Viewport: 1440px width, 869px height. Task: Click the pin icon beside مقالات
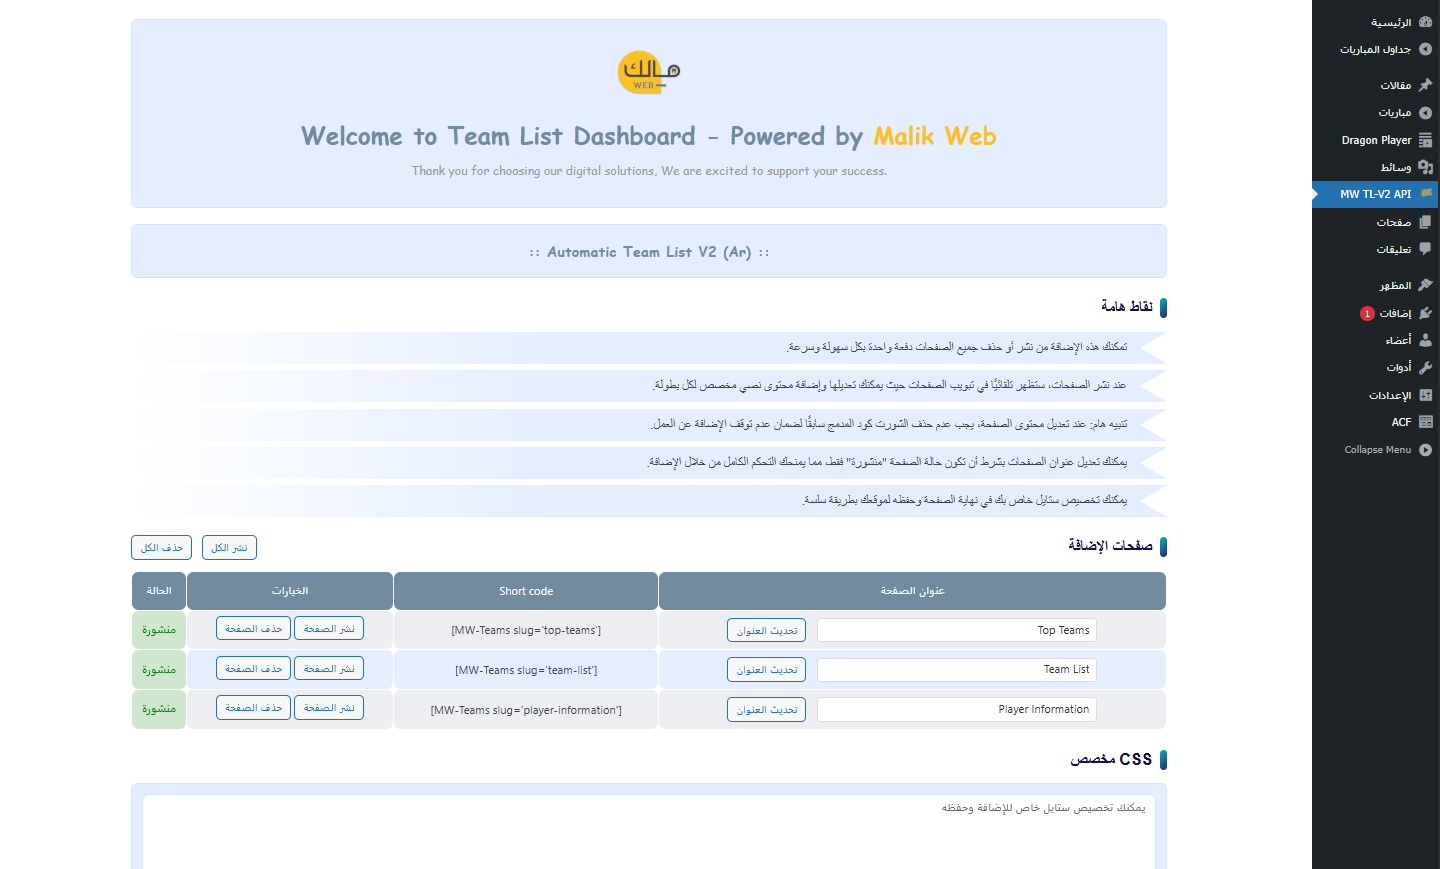[x=1425, y=85]
